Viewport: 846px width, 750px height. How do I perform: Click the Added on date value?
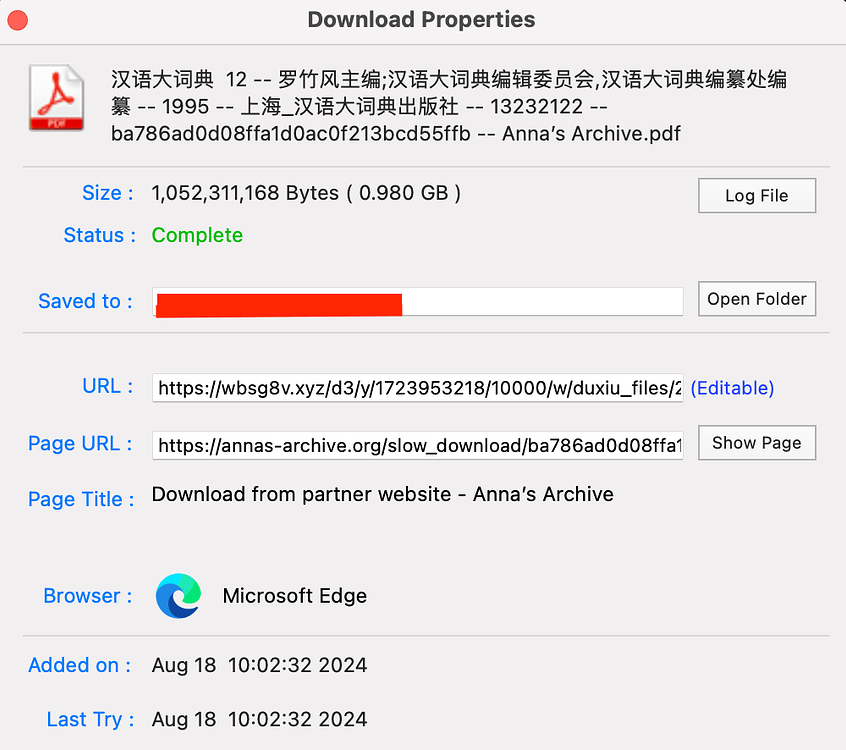click(x=259, y=665)
